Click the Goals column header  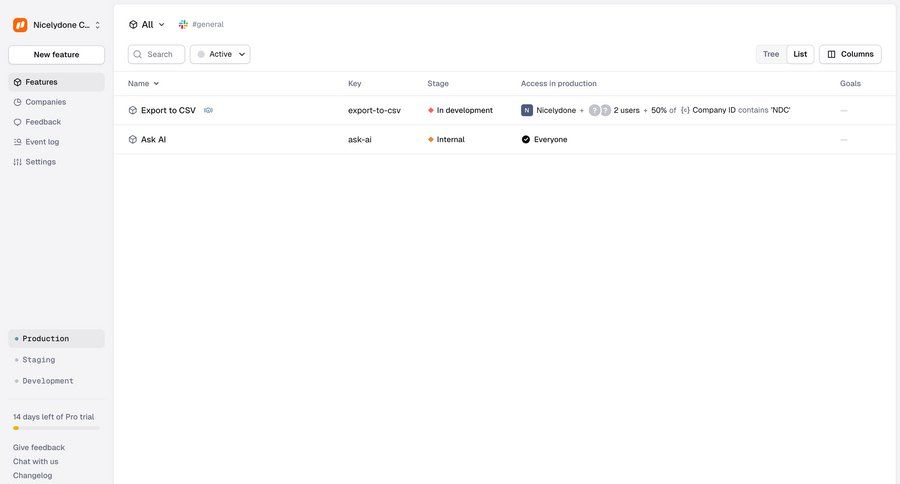[x=850, y=83]
